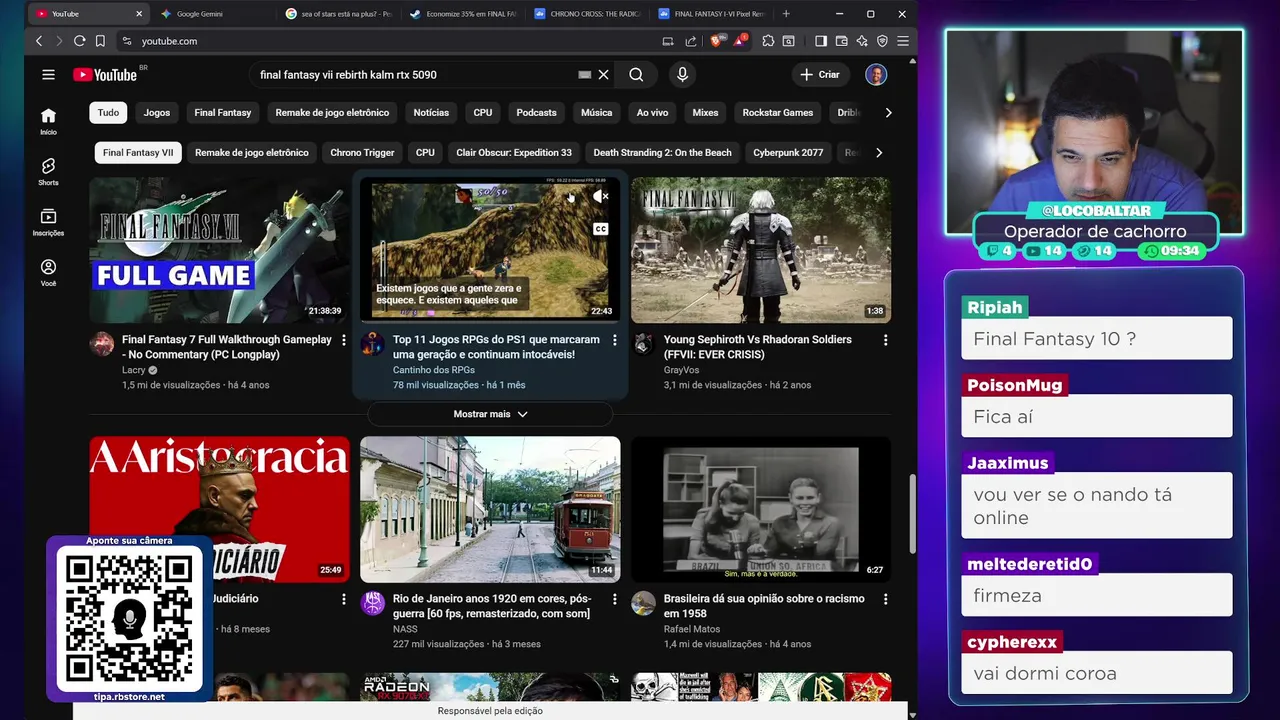Show more top filter chips with the arrow
This screenshot has width=1280, height=720.
[888, 113]
